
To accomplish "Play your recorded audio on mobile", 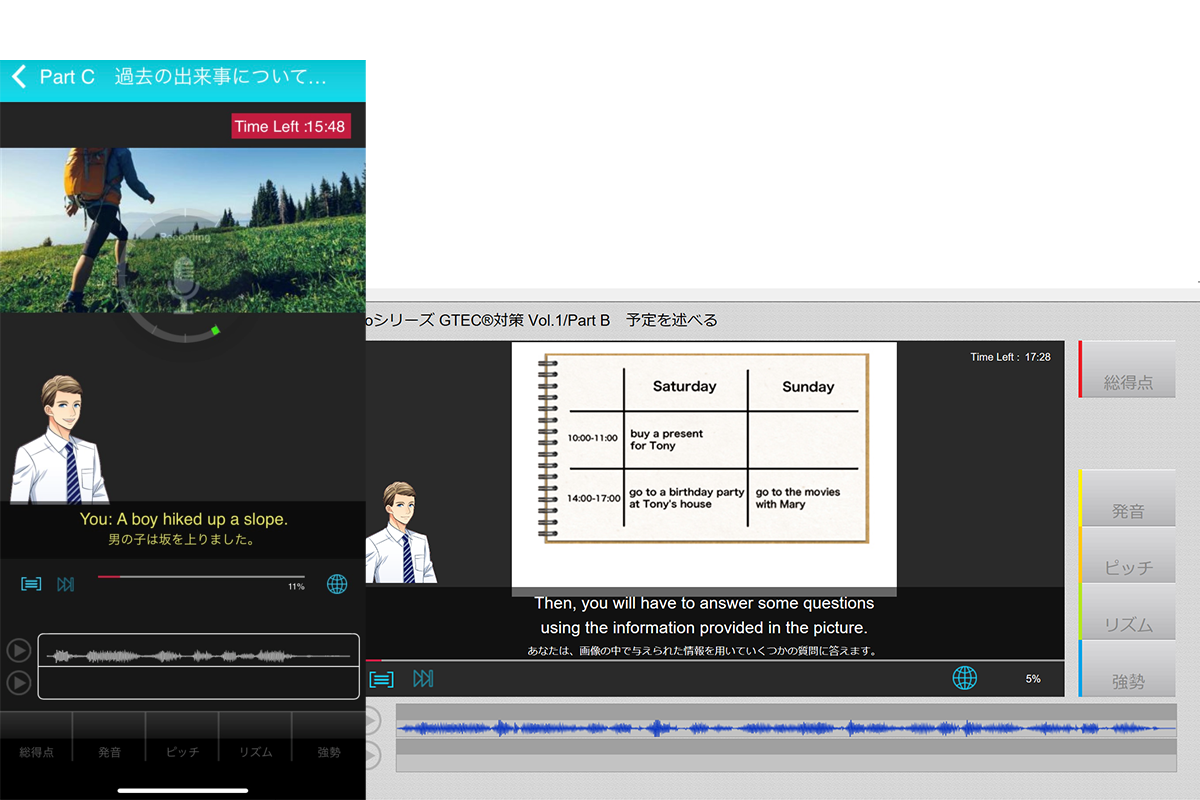I will [18, 683].
